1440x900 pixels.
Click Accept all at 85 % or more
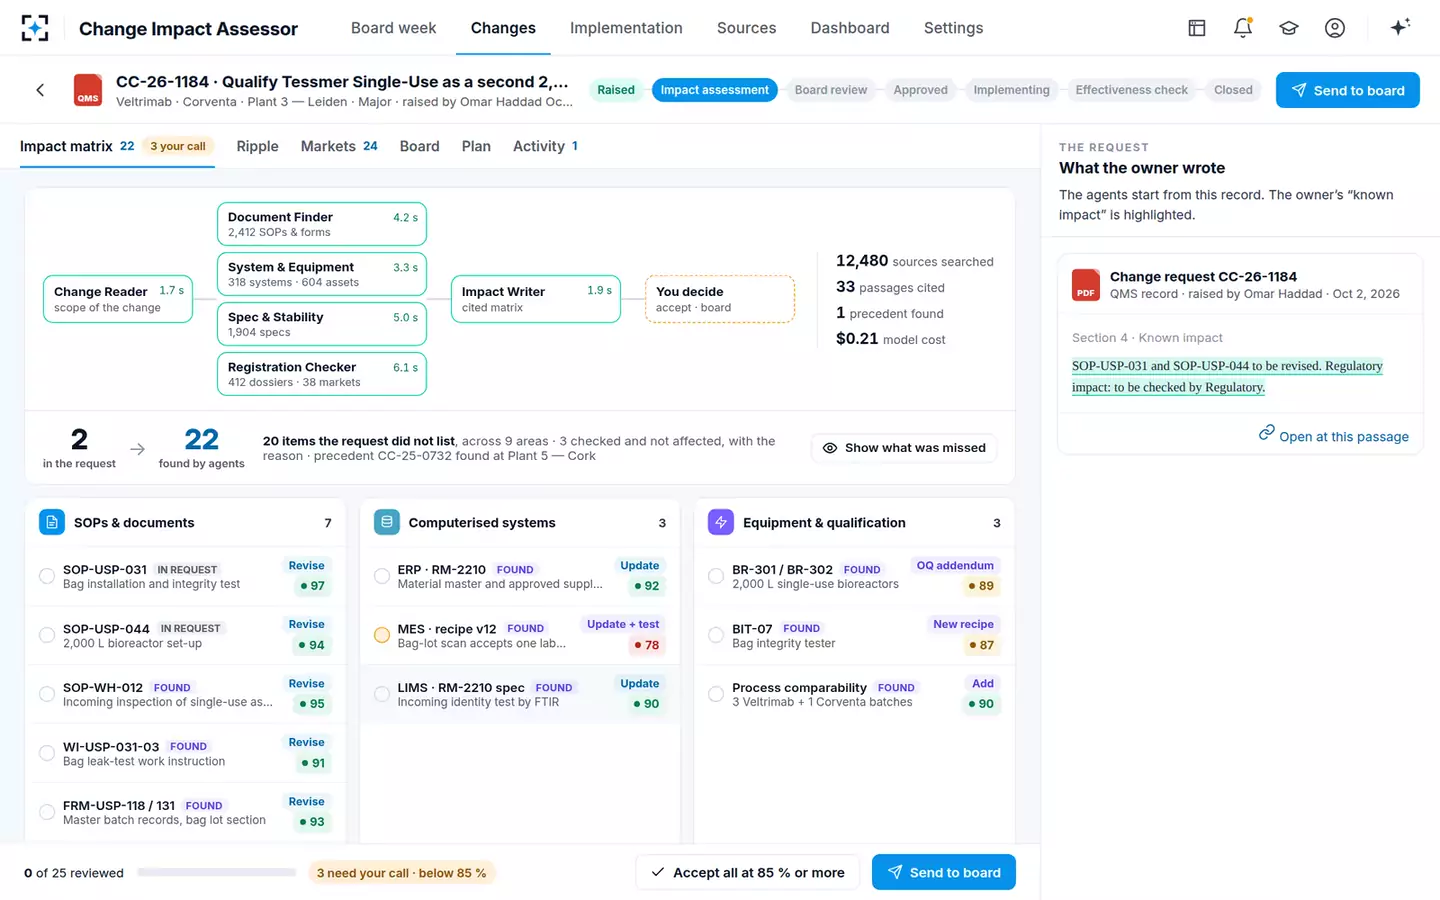pyautogui.click(x=747, y=872)
